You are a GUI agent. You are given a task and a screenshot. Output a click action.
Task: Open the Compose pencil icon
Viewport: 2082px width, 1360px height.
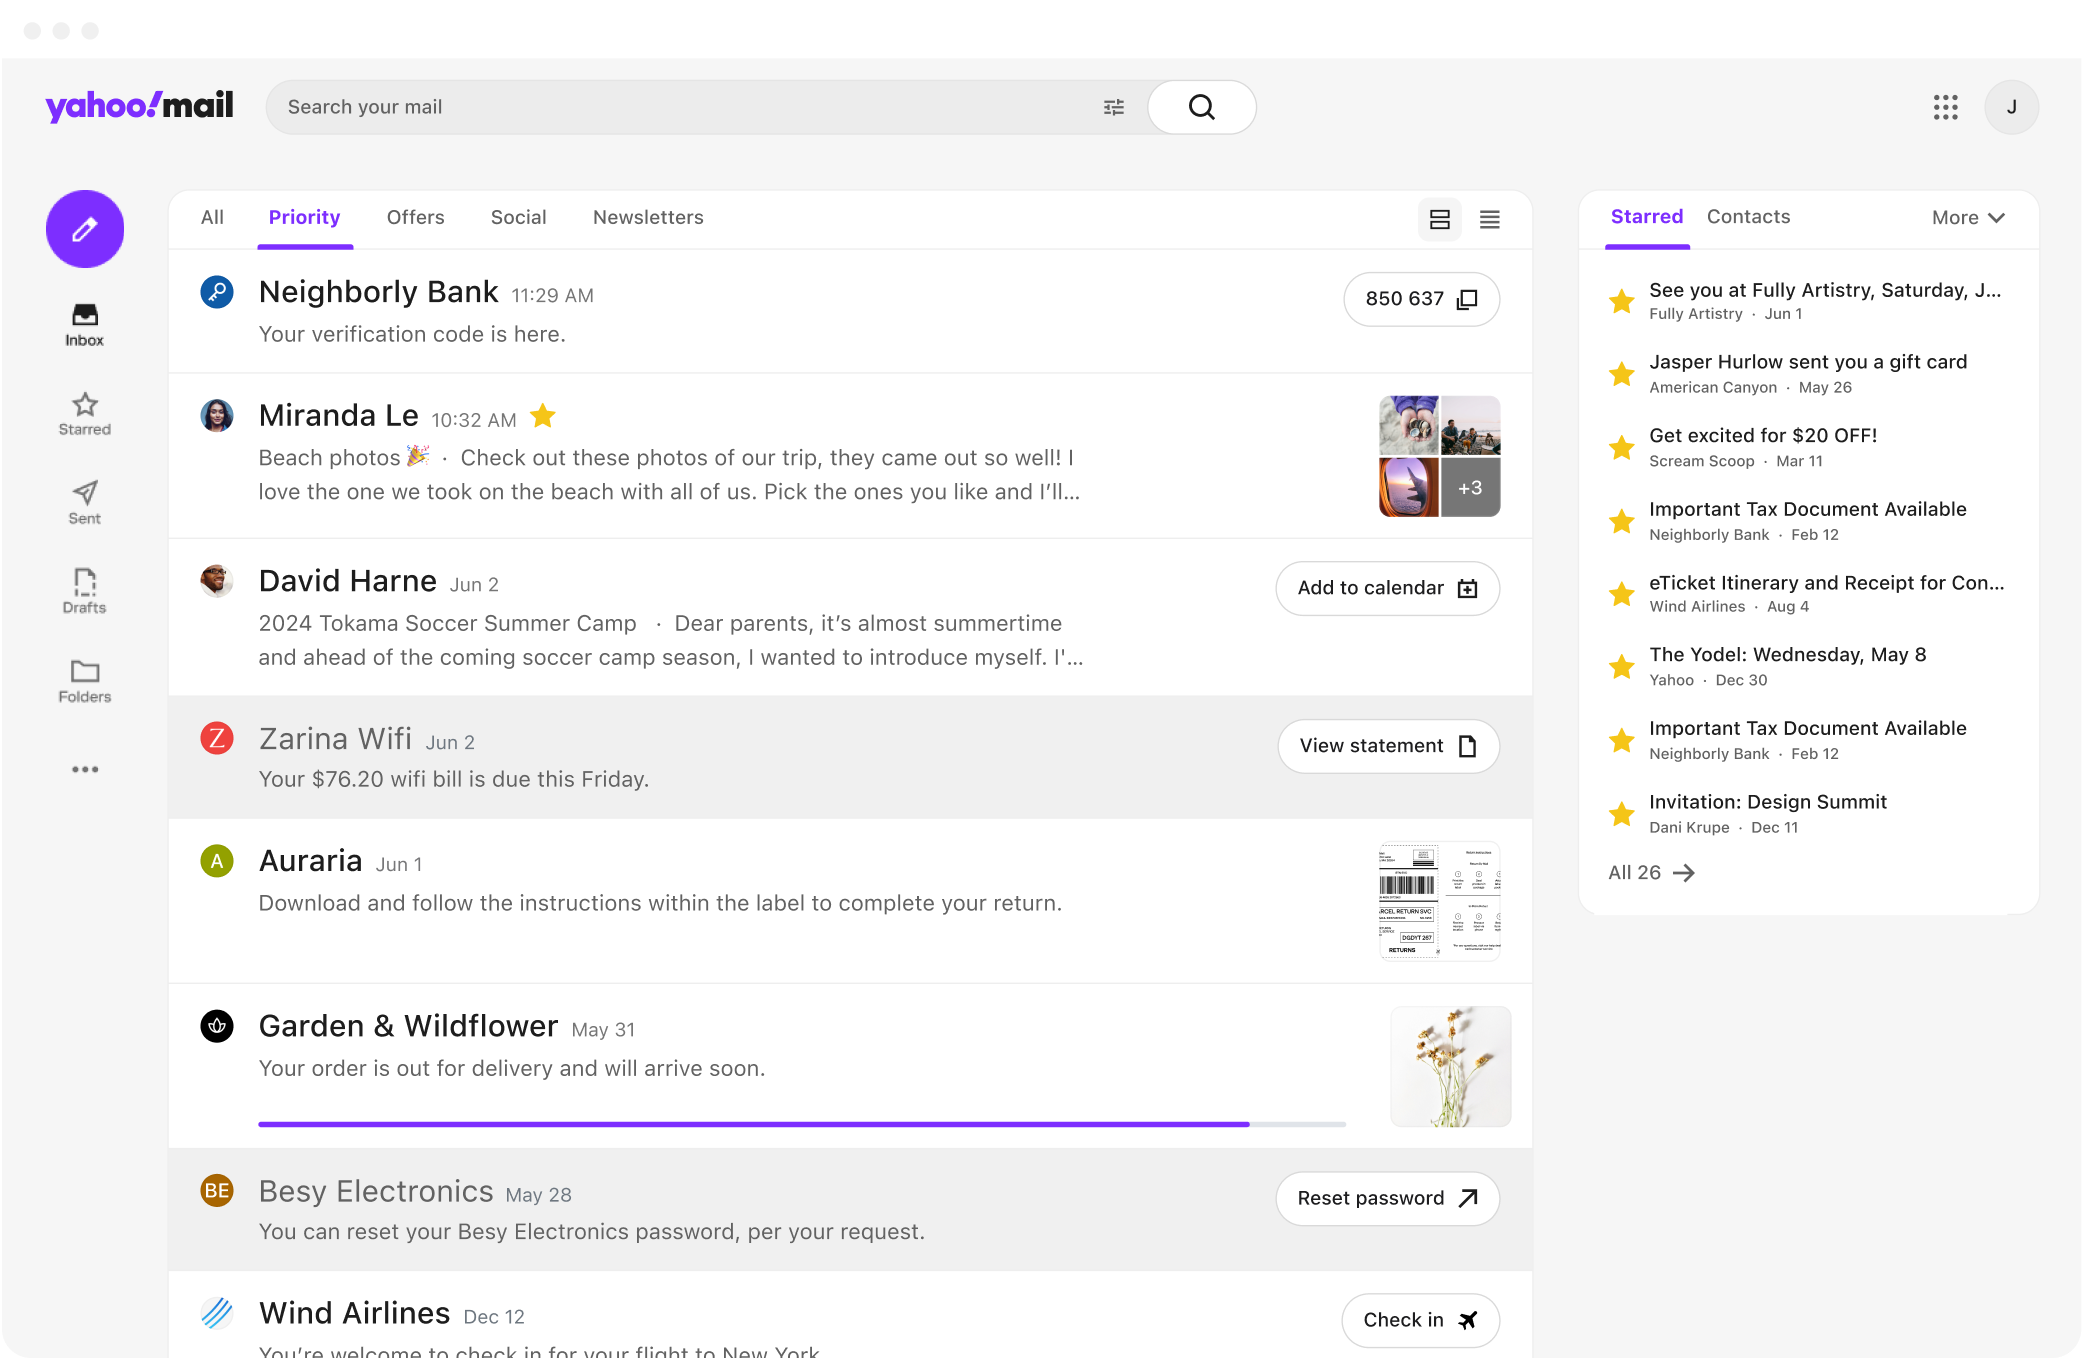pos(84,228)
